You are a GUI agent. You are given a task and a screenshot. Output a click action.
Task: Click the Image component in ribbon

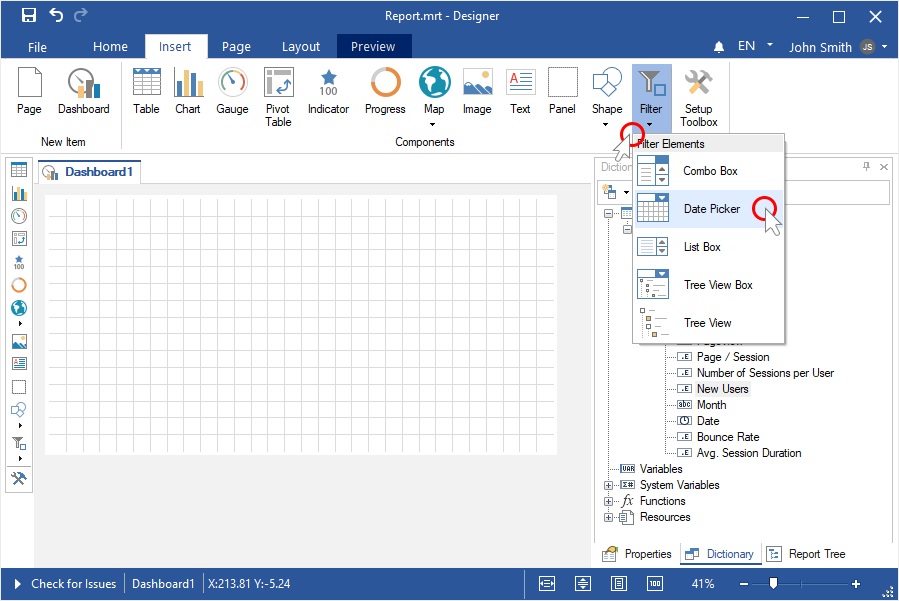(x=477, y=91)
